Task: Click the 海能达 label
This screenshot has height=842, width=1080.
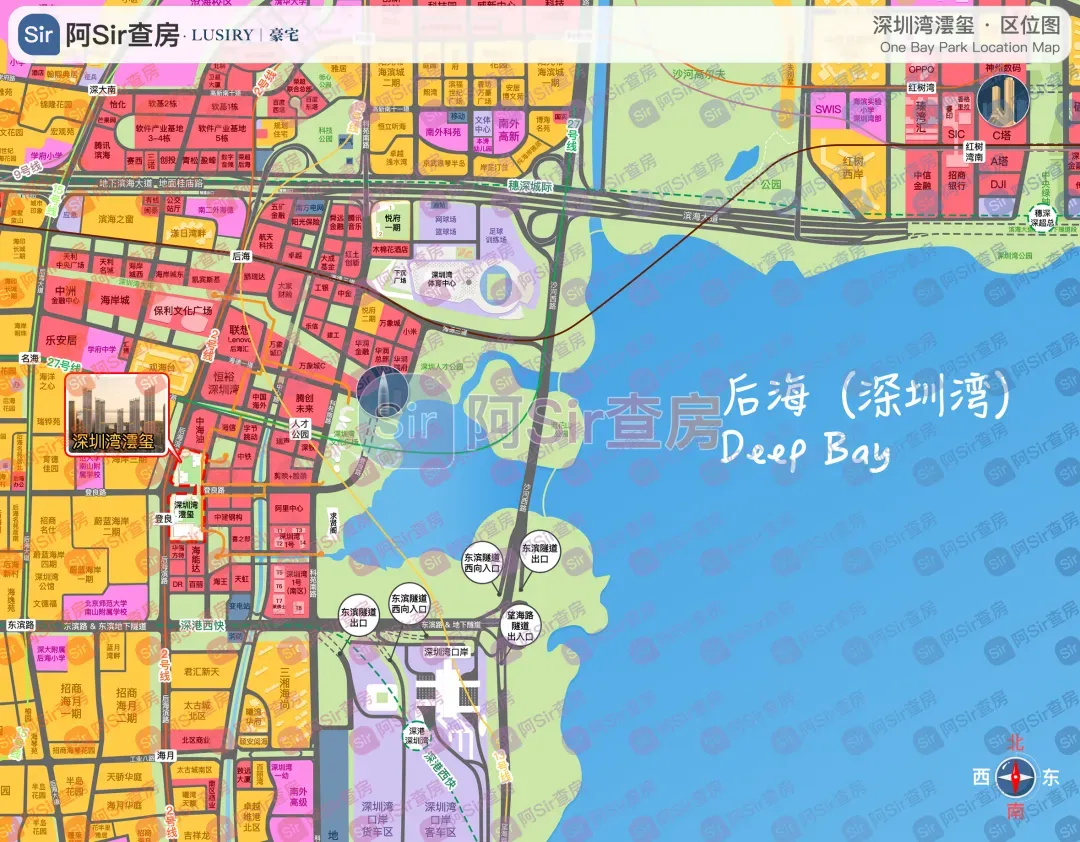Action: coord(196,559)
